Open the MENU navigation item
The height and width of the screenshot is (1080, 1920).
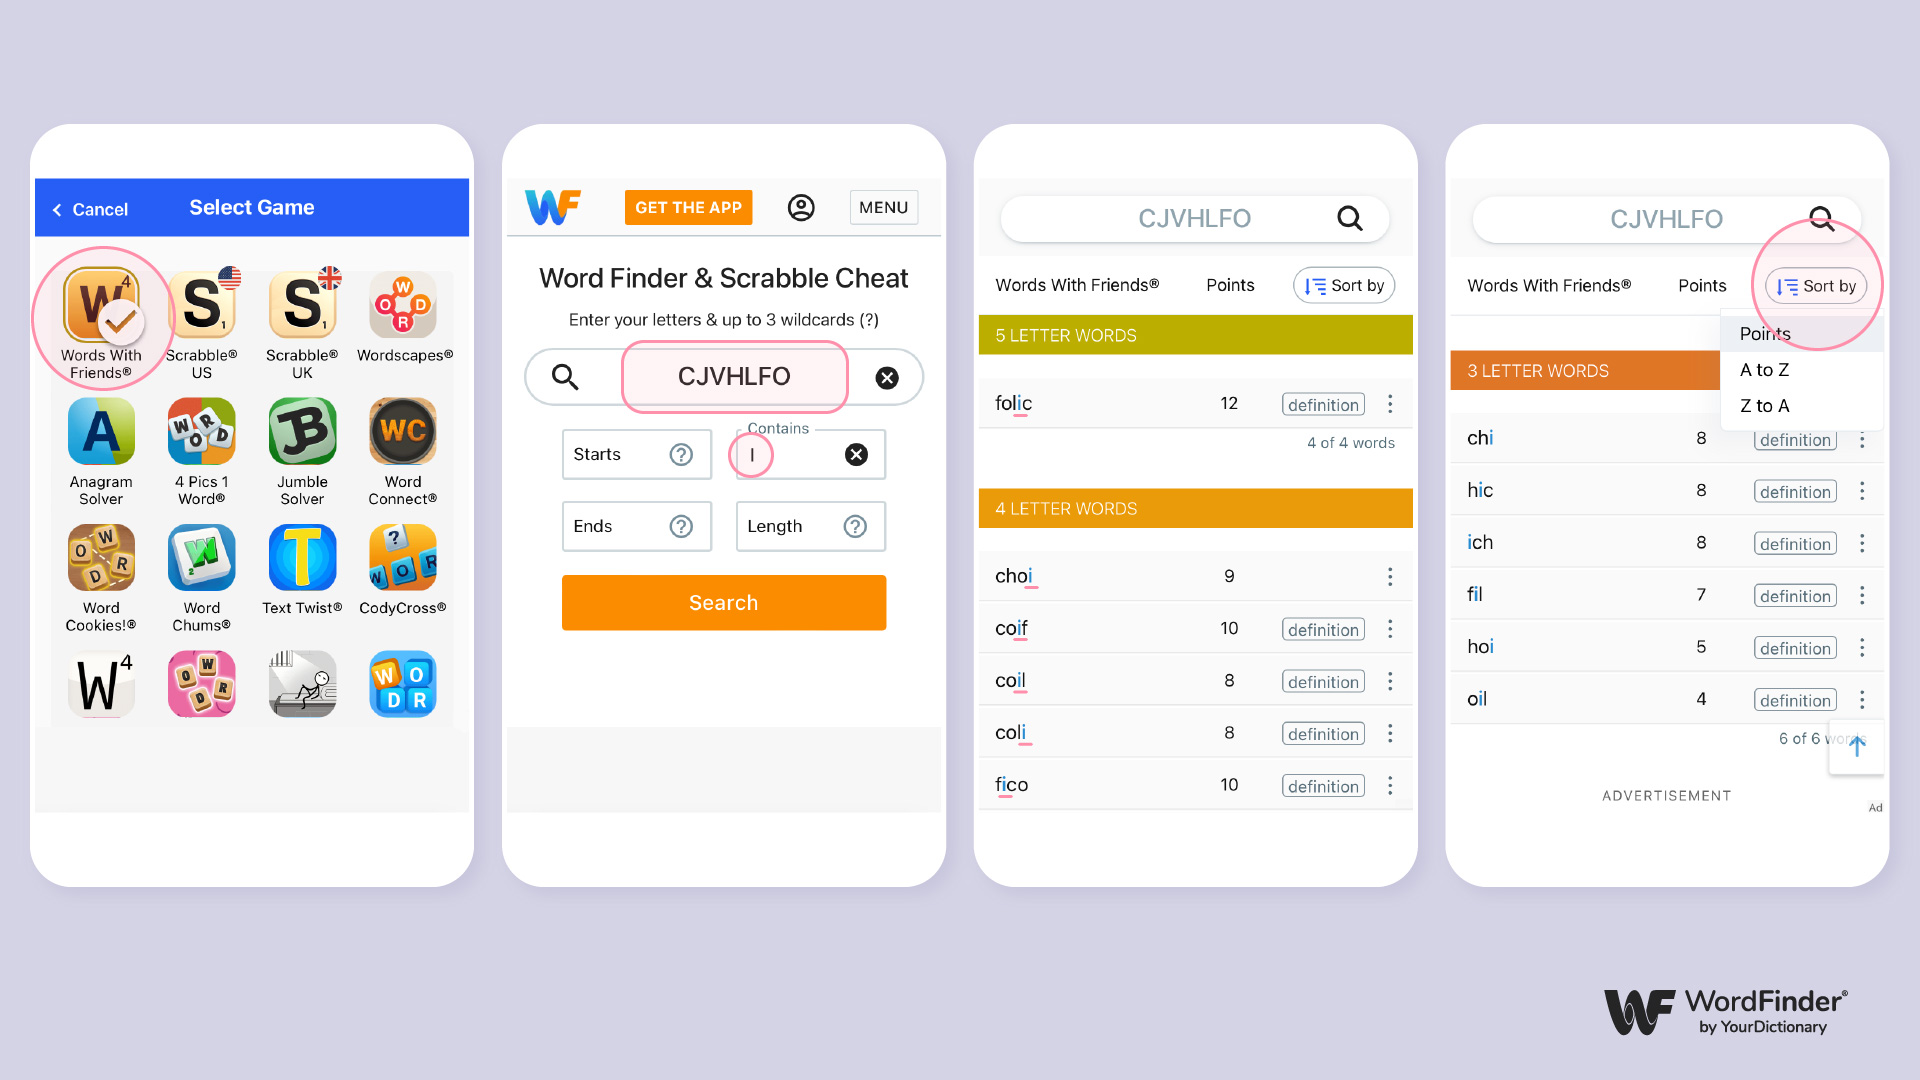tap(885, 207)
